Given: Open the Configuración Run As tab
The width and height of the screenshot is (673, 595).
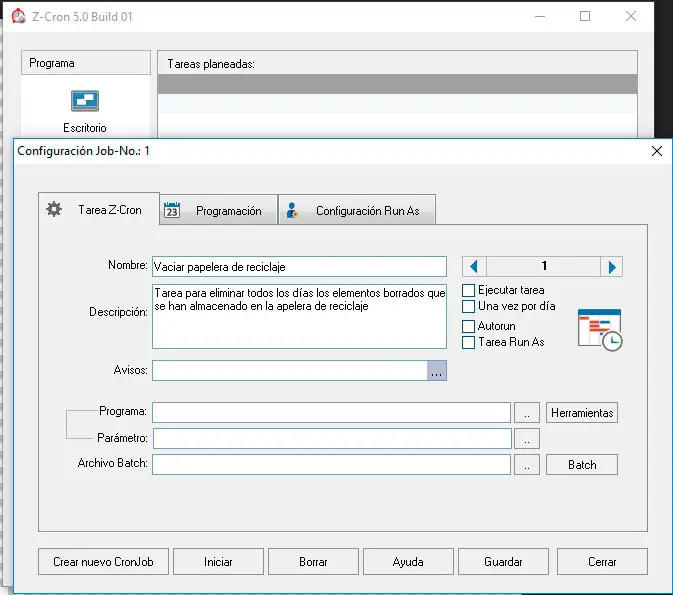Looking at the screenshot, I should coord(356,211).
